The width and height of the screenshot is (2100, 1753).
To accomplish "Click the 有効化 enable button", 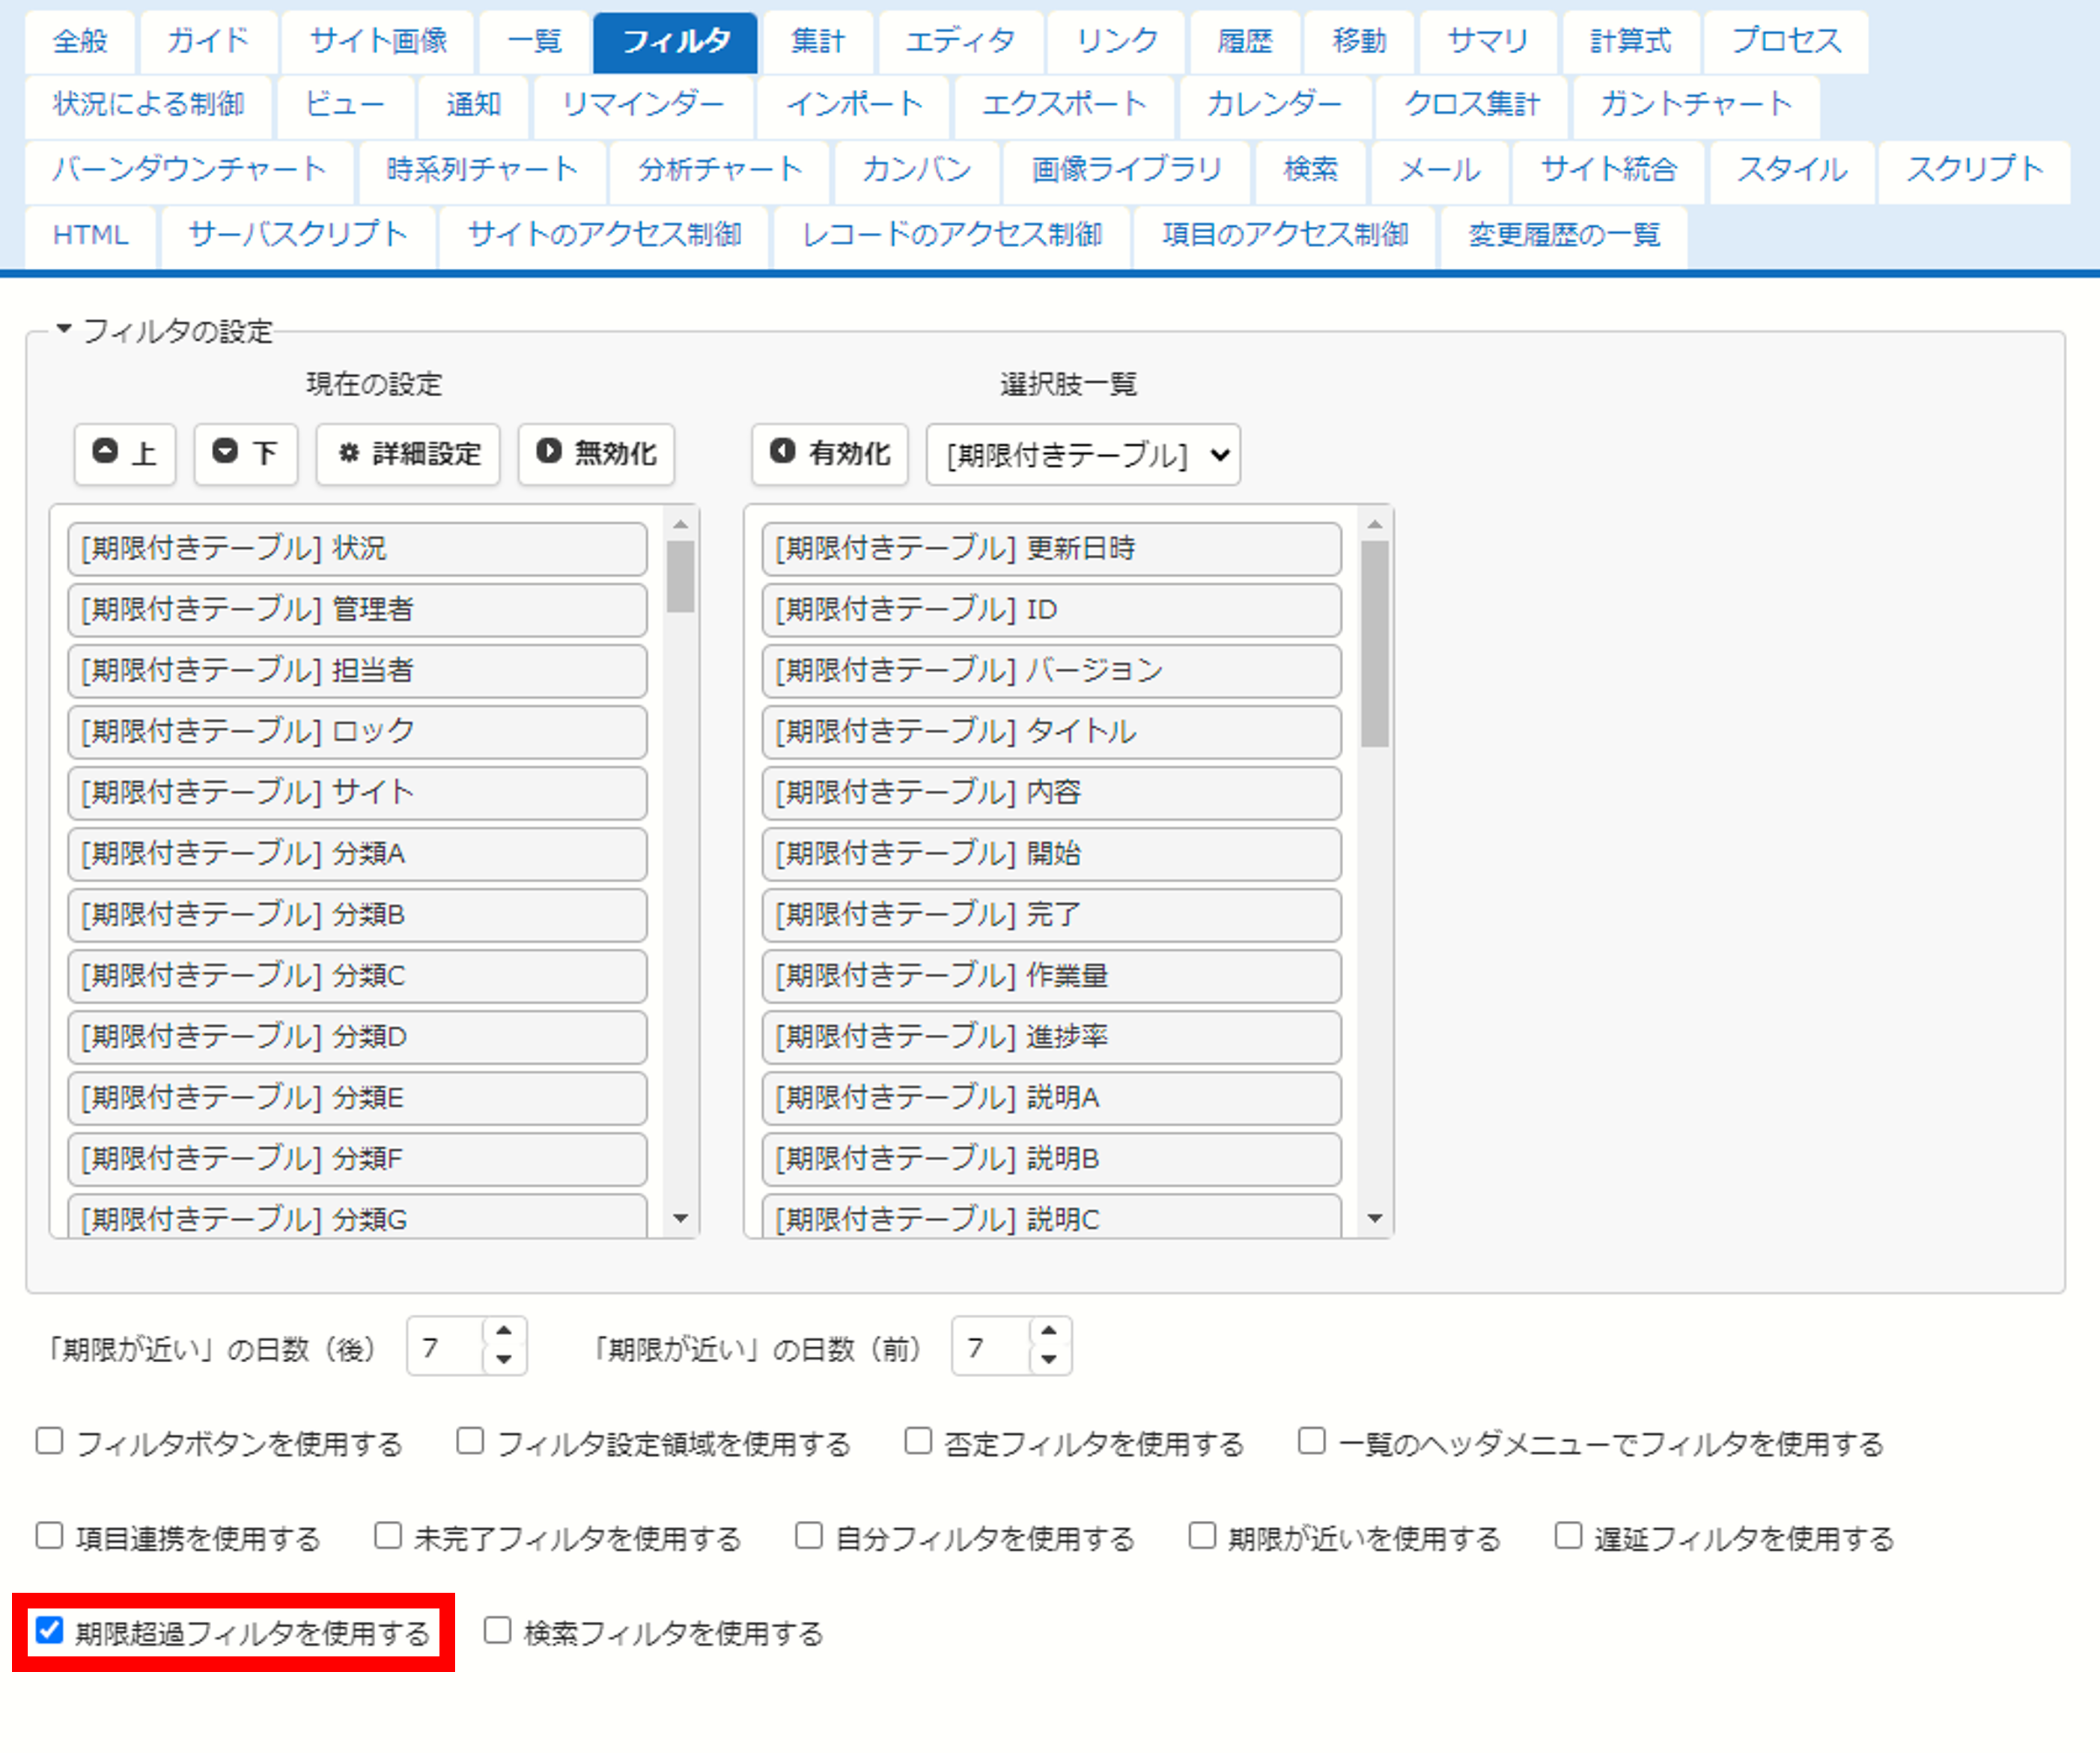I will coord(830,454).
